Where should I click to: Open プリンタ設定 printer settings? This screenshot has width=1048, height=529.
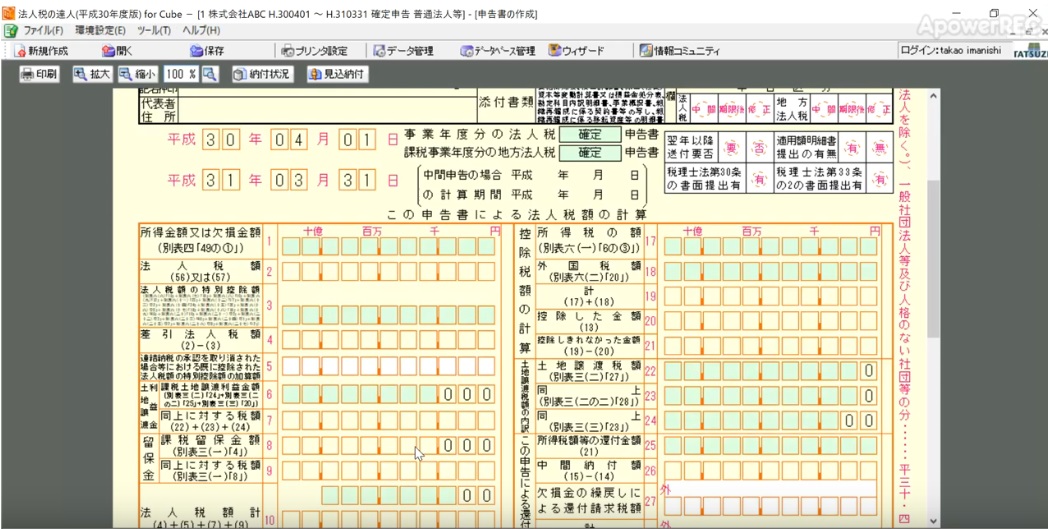click(314, 51)
